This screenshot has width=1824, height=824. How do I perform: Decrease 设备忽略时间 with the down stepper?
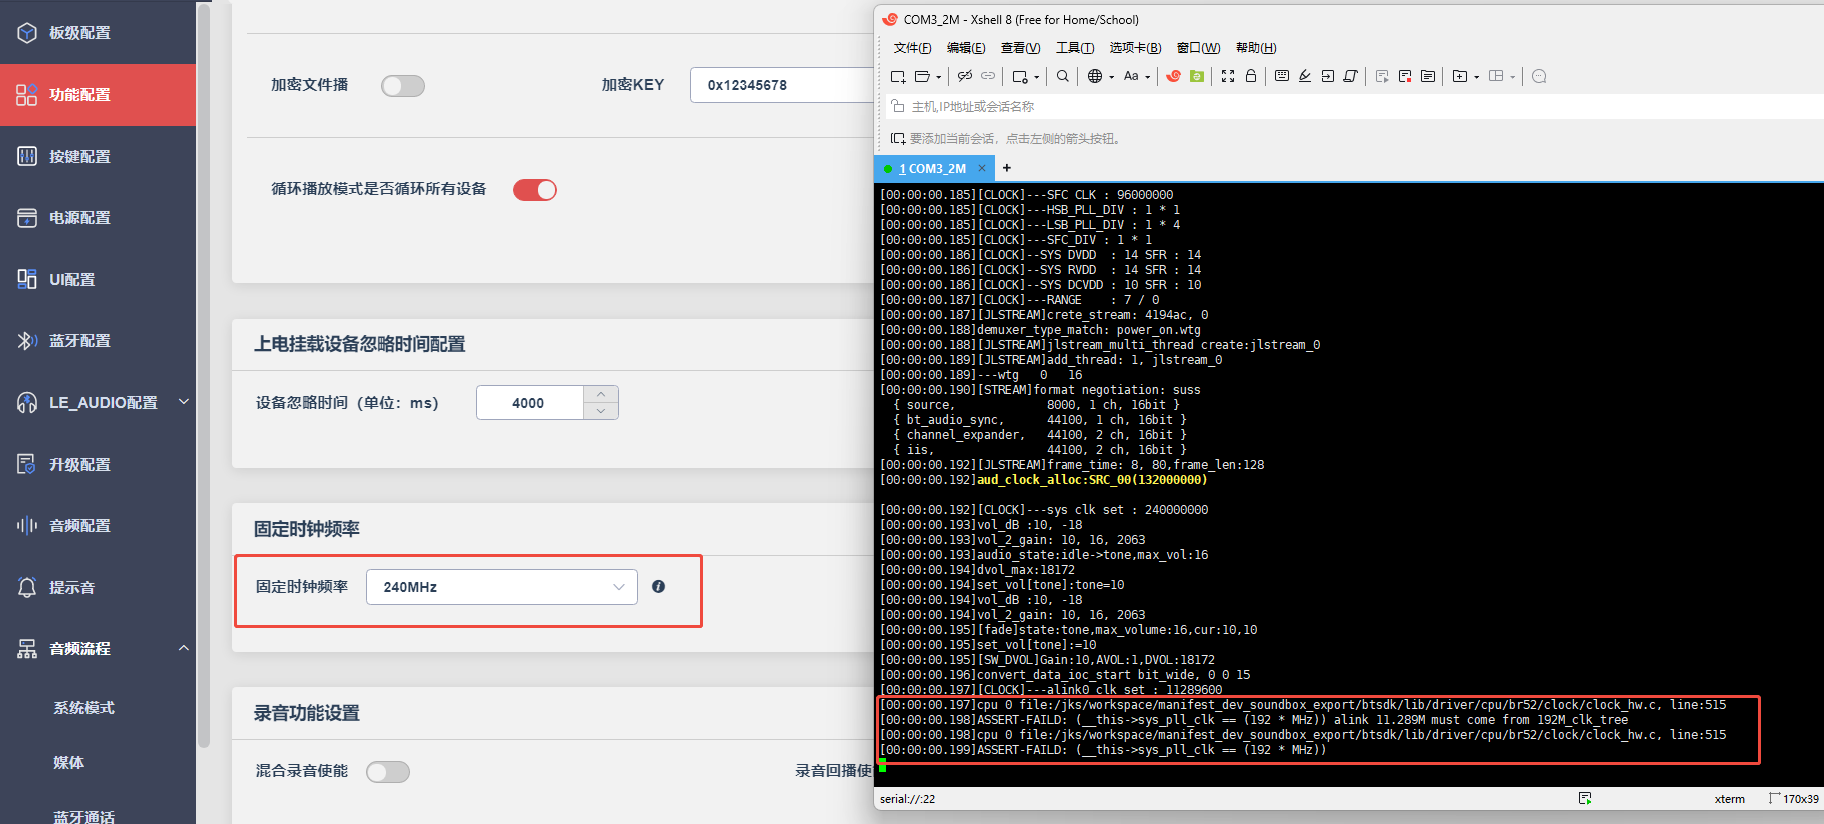click(x=601, y=411)
